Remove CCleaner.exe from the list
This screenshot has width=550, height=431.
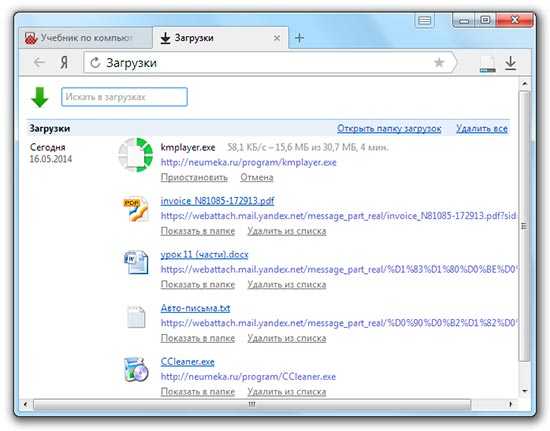[x=287, y=392]
